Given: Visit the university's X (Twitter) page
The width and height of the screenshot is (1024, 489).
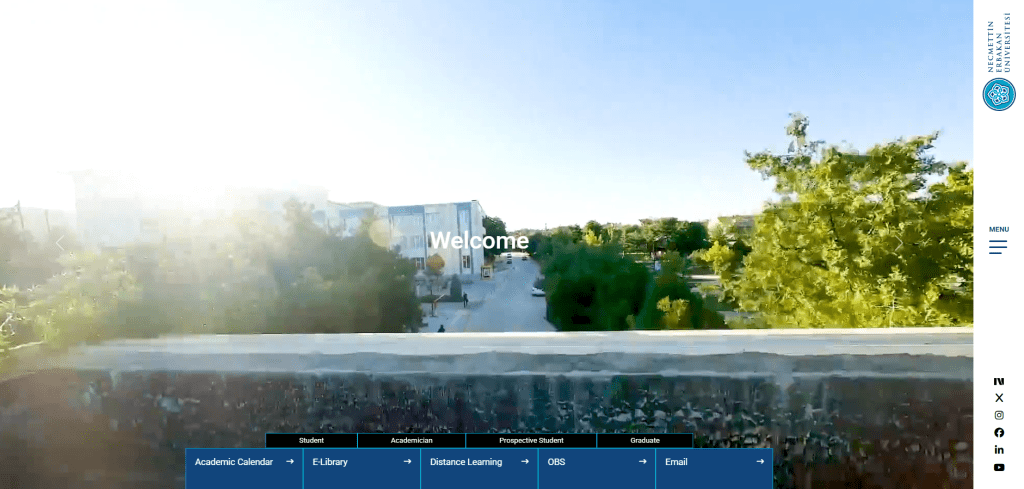Looking at the screenshot, I should 999,398.
